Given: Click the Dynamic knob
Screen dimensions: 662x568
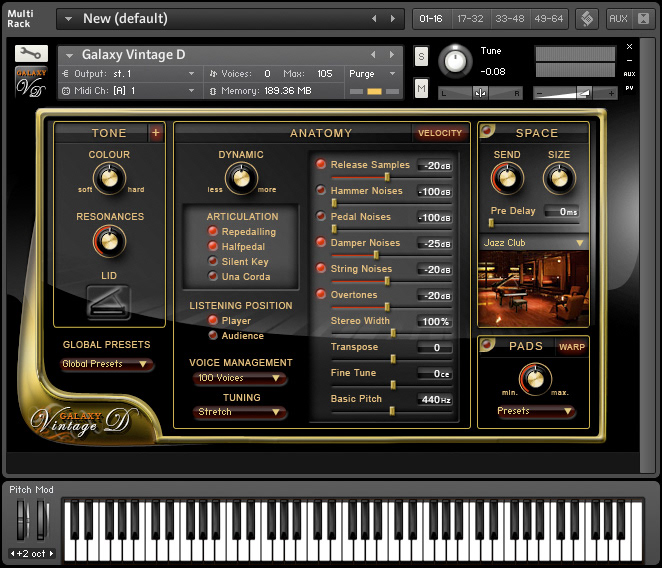Looking at the screenshot, I should [x=241, y=178].
